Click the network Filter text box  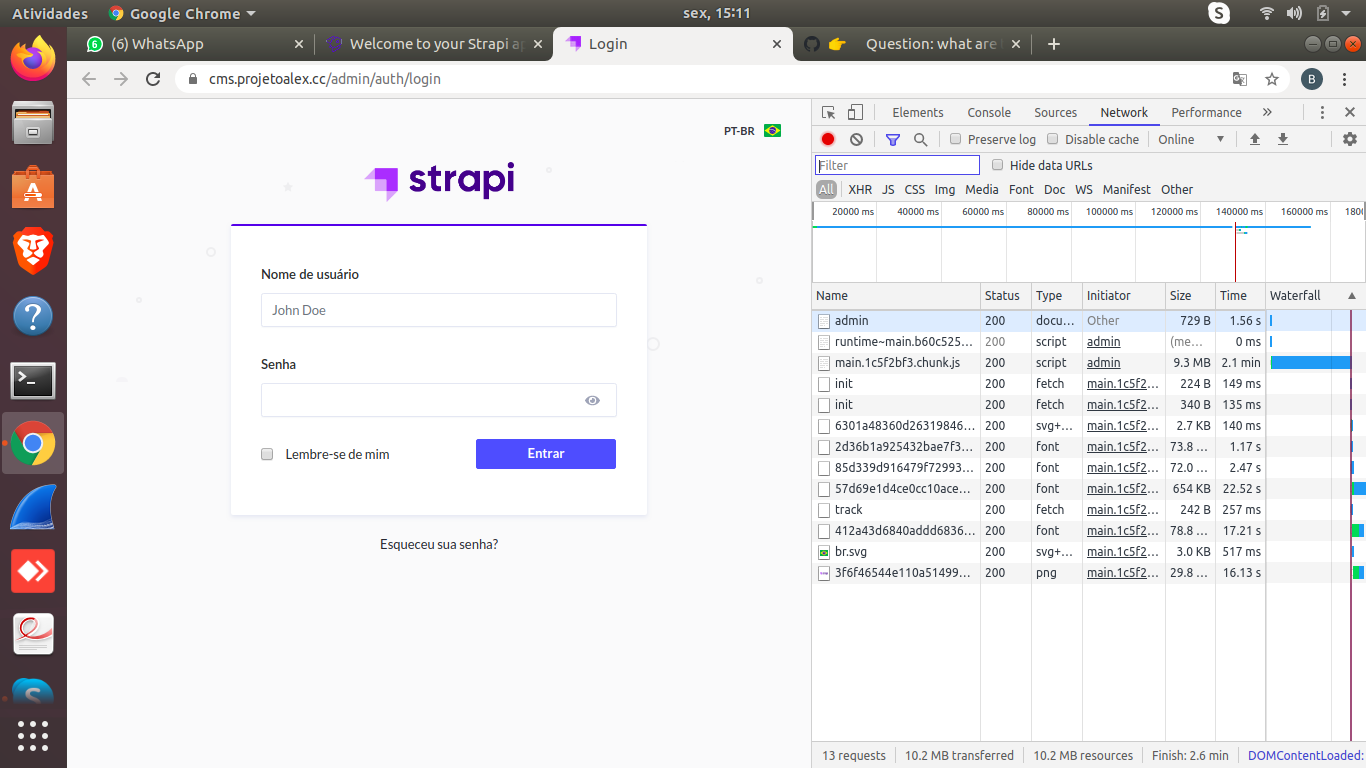click(897, 165)
